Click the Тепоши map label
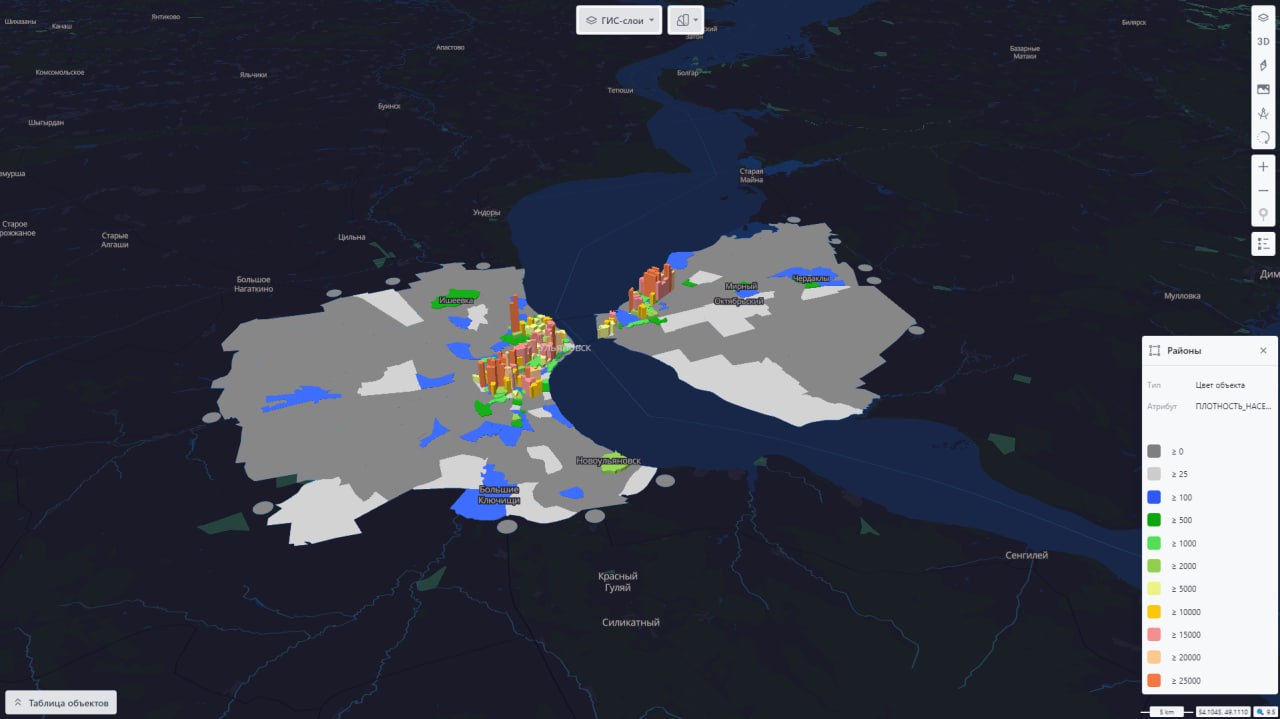Screen dimensions: 1280x719 click(620, 91)
